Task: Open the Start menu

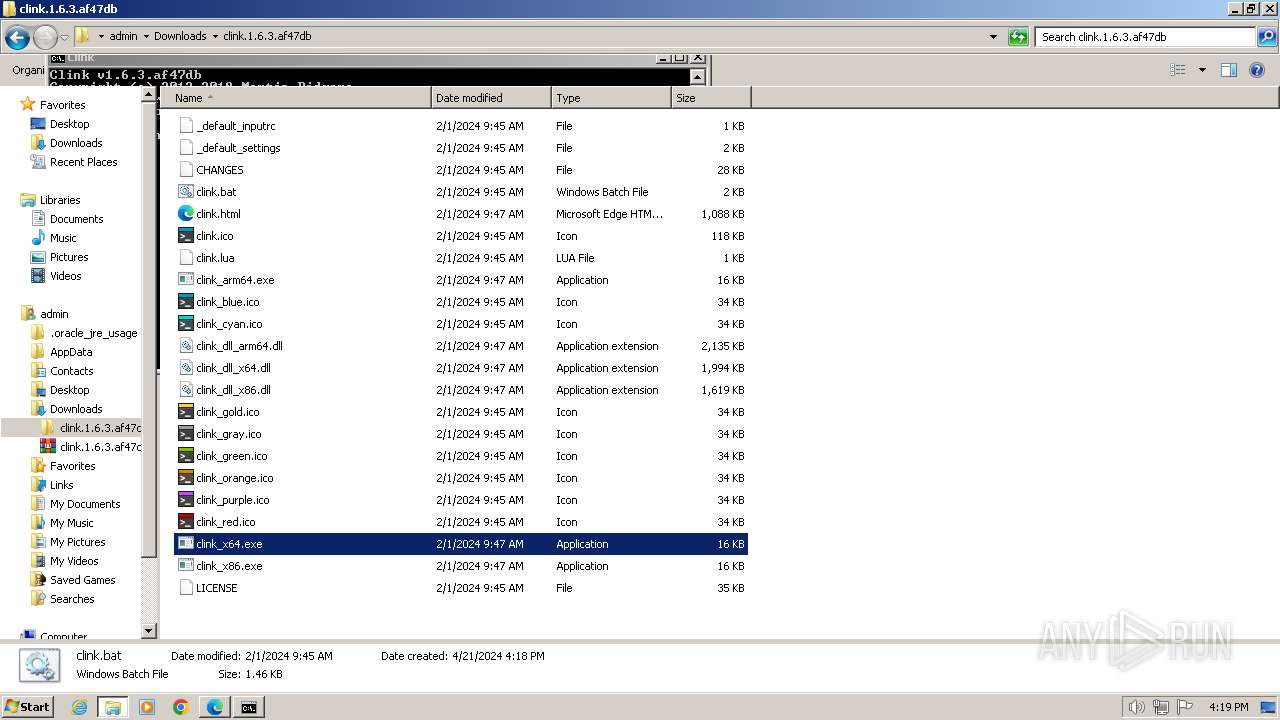Action: pos(28,706)
